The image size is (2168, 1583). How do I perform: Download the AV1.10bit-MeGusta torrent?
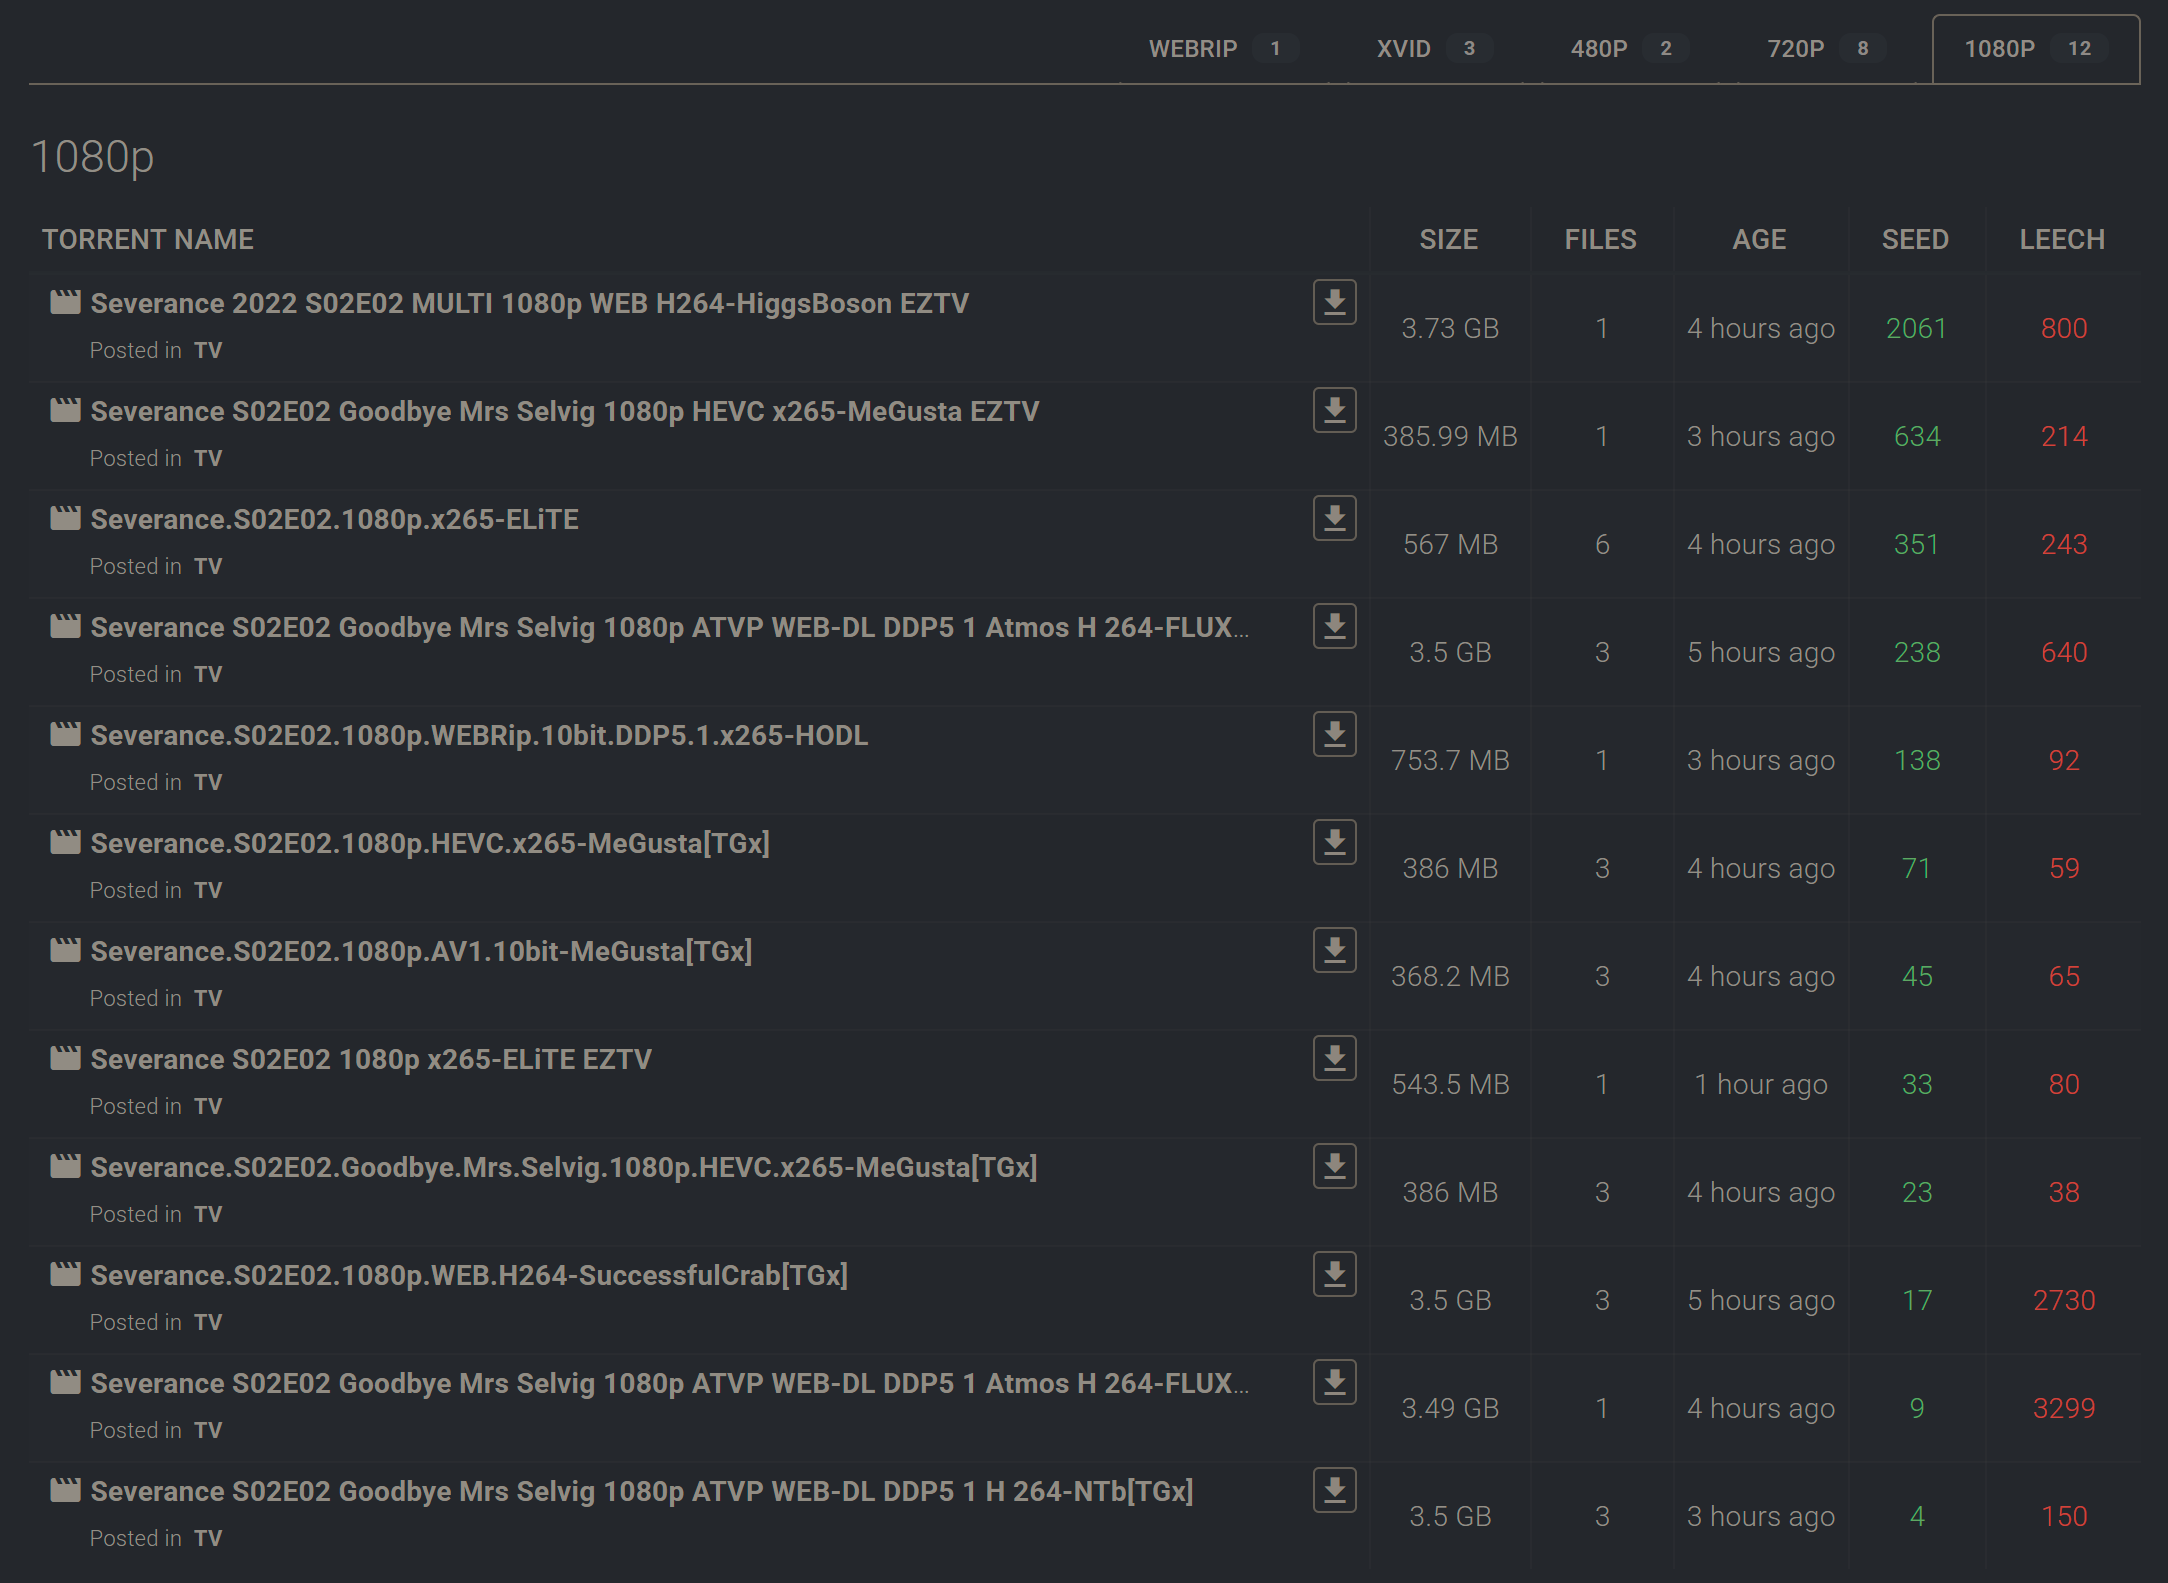1334,950
